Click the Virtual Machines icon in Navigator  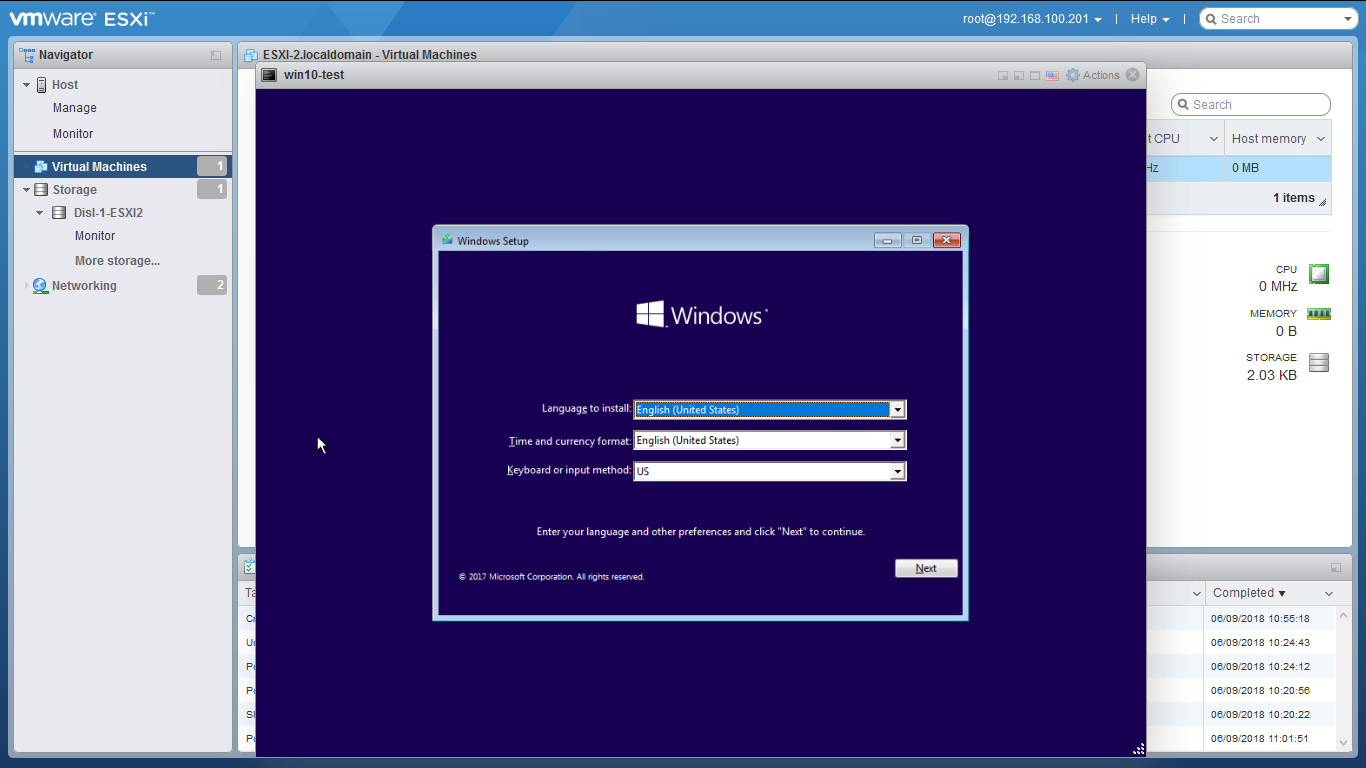click(x=41, y=167)
